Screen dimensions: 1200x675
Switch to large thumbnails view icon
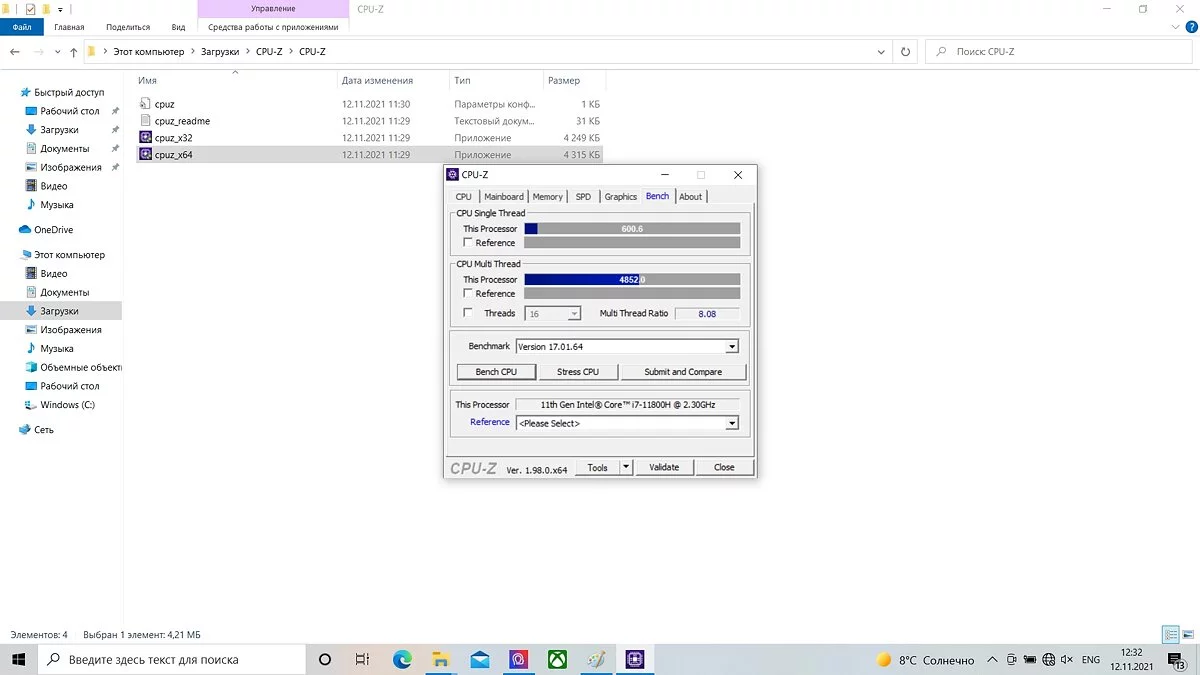pyautogui.click(x=1188, y=634)
